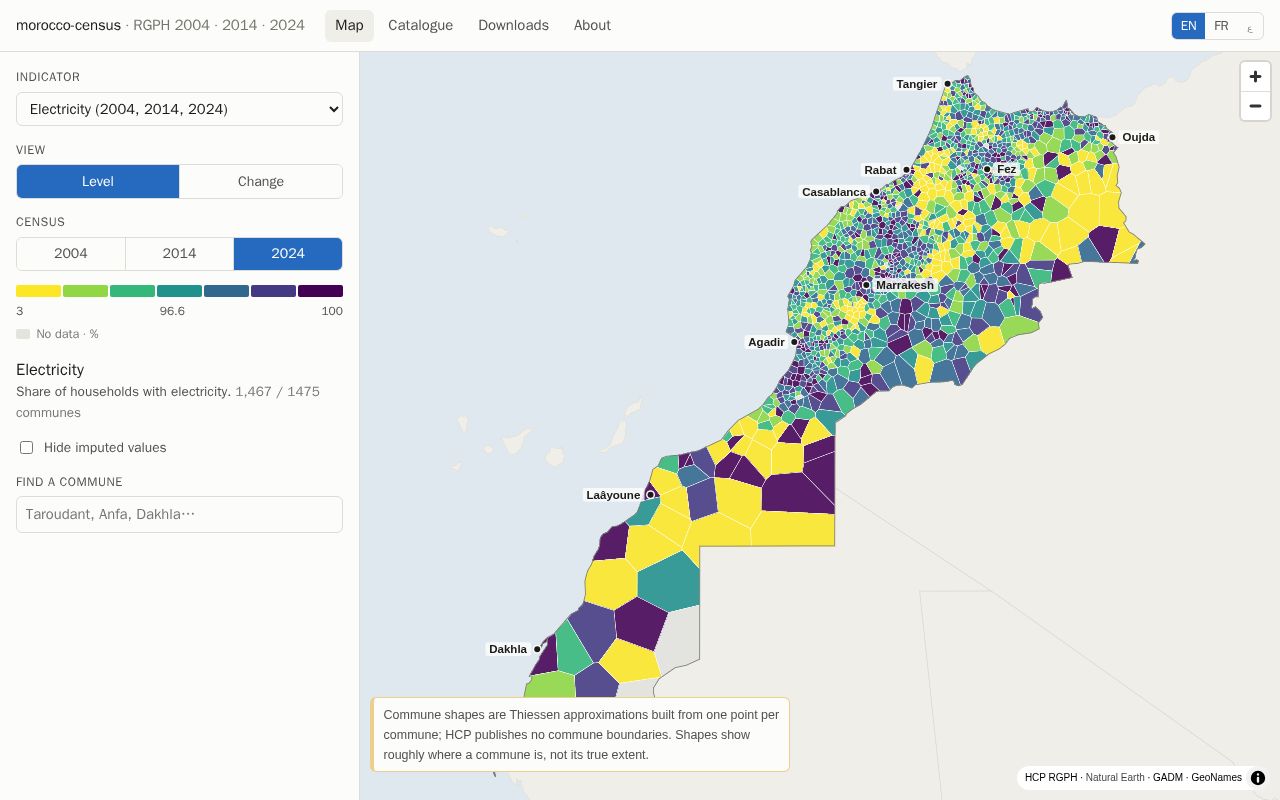Open the GADM attribution link
Screen dimensions: 1280x800
pos(1168,777)
